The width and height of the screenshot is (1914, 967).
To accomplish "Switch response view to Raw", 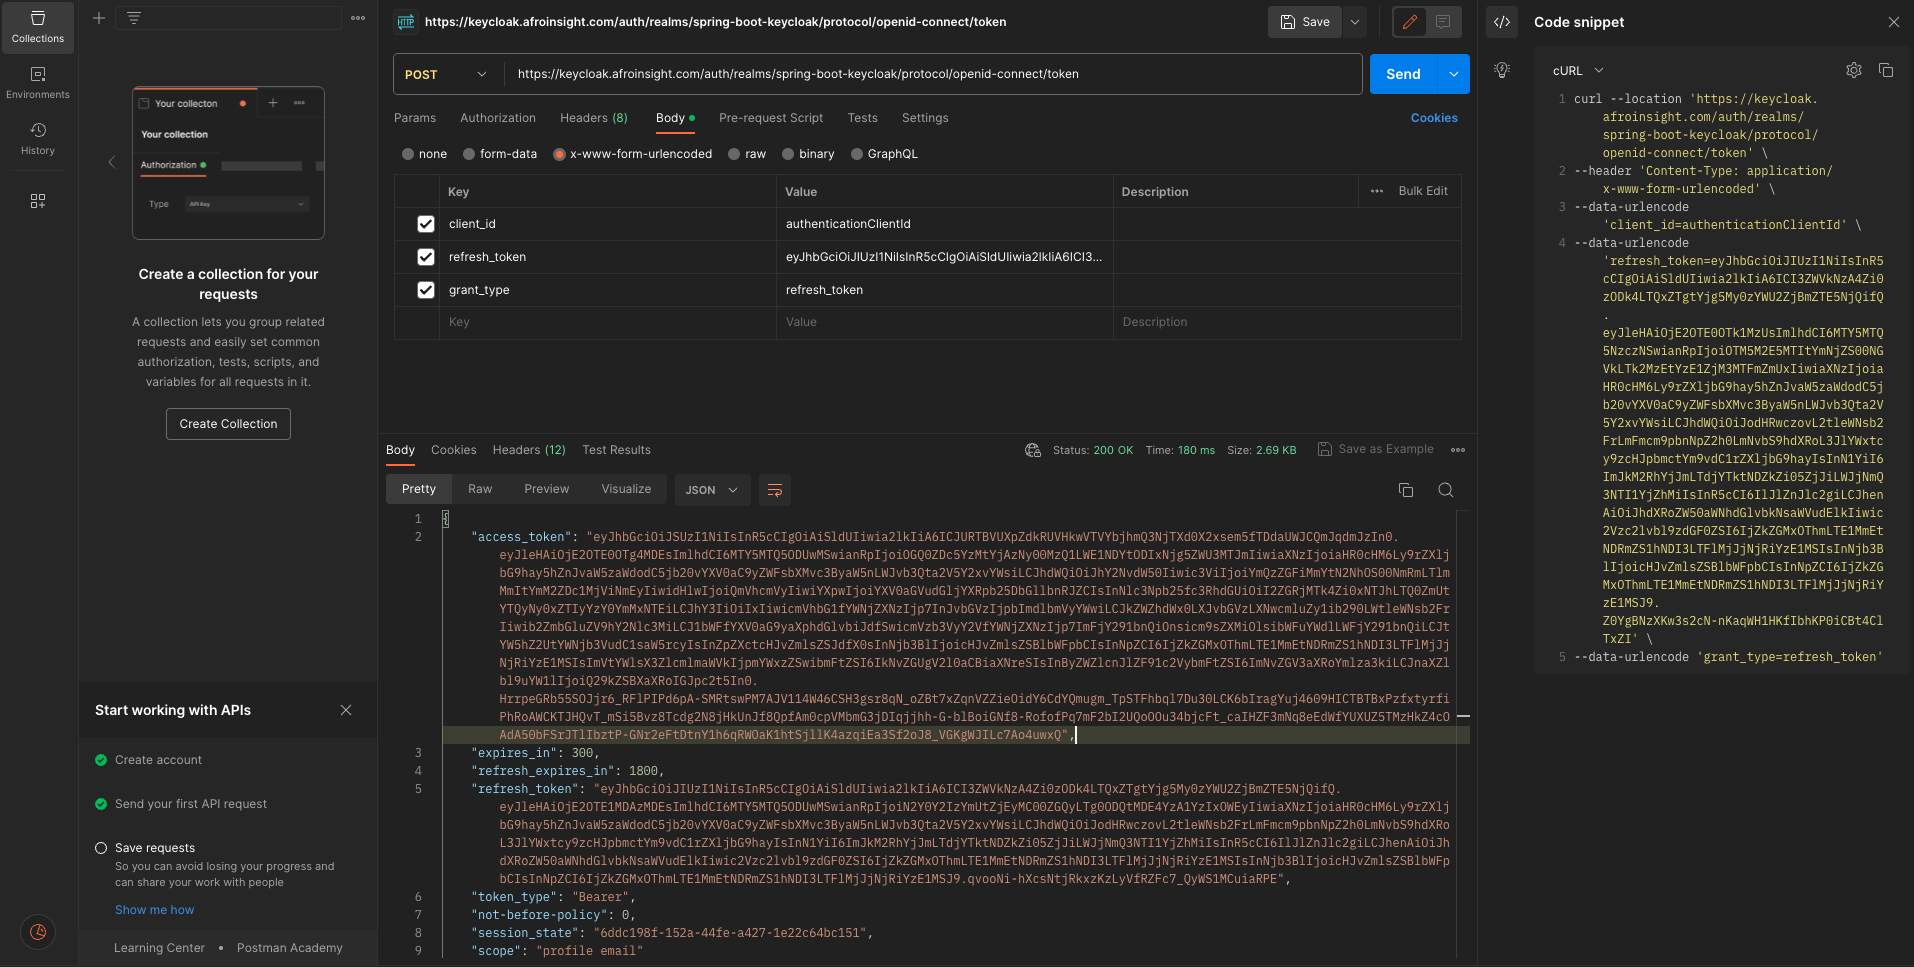I will pos(480,489).
